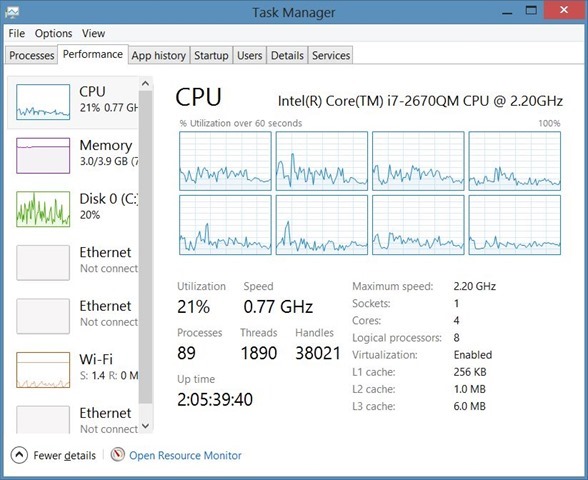Click the 21% utilization value
Image resolution: width=588 pixels, height=480 pixels.
pyautogui.click(x=194, y=307)
